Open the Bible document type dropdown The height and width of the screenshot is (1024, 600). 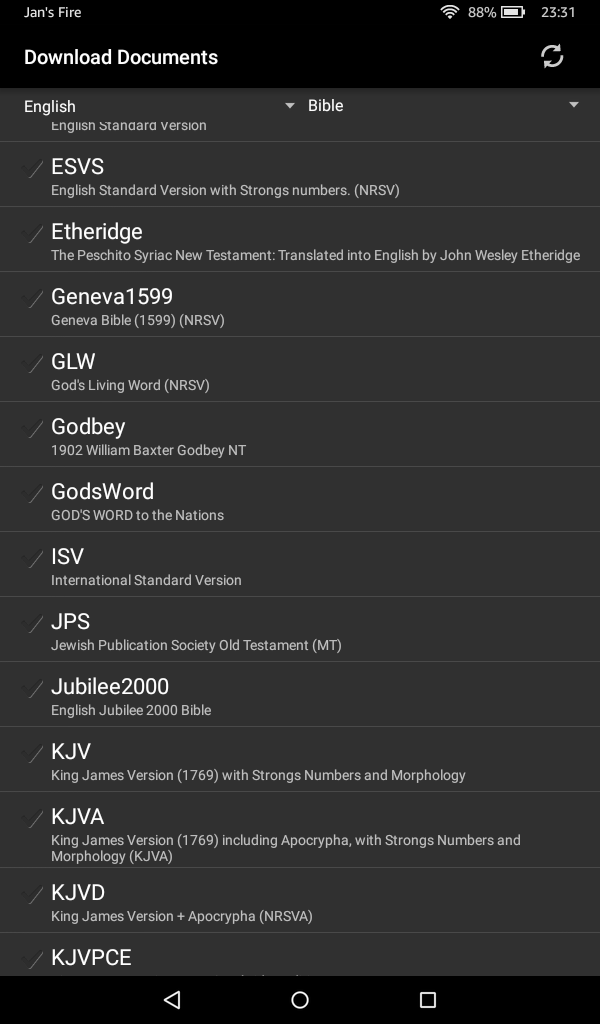[x=440, y=106]
